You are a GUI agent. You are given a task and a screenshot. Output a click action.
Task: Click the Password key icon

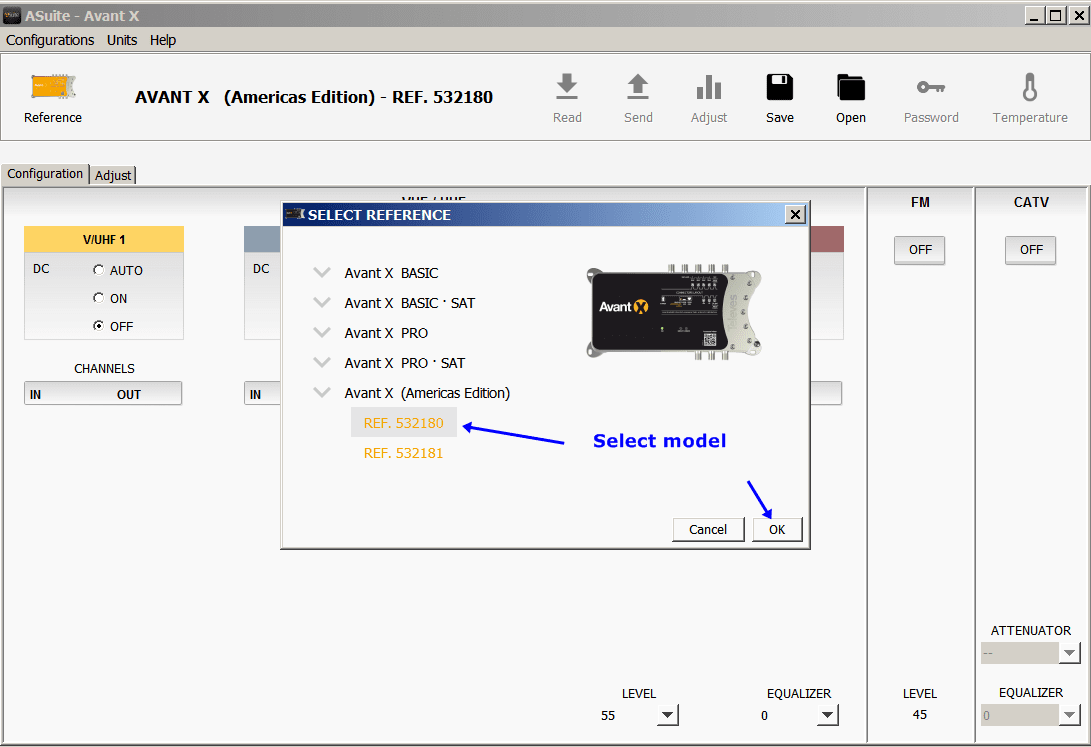[x=931, y=87]
